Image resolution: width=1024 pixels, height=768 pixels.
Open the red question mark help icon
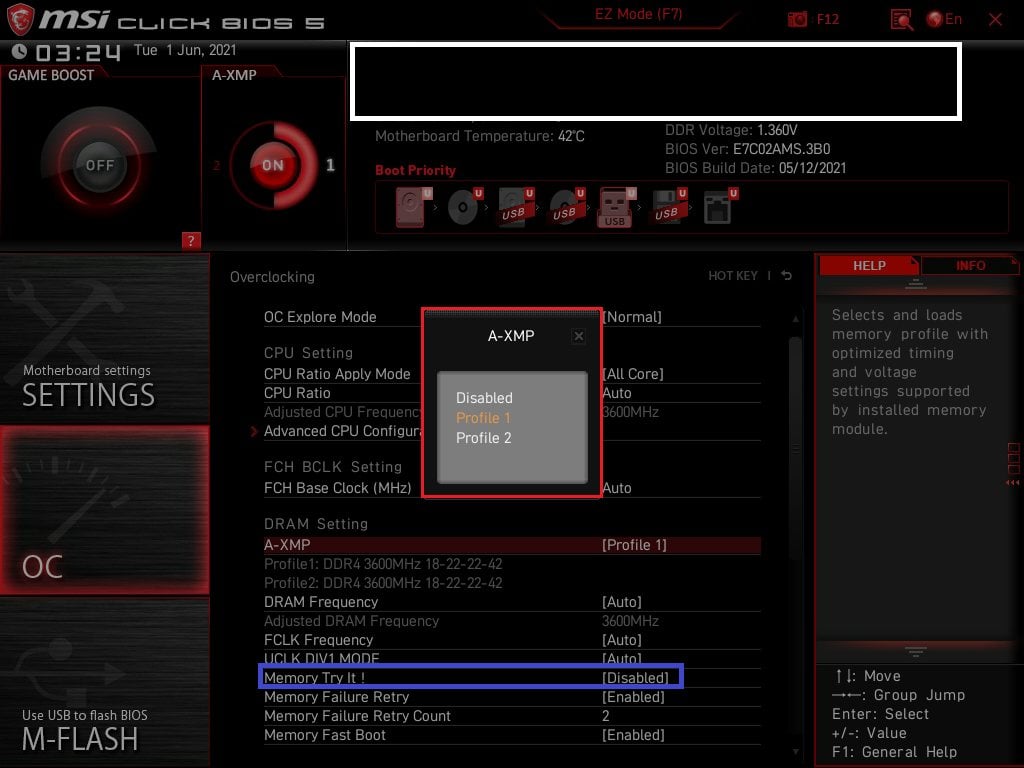pyautogui.click(x=191, y=240)
